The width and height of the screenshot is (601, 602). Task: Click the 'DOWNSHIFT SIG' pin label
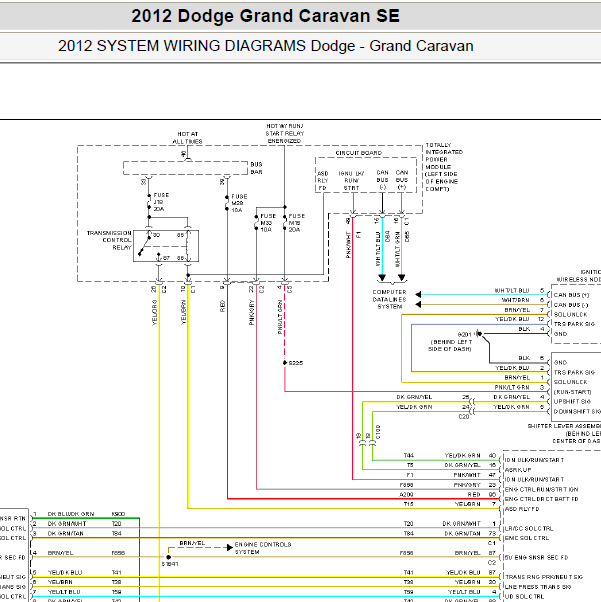pyautogui.click(x=577, y=412)
